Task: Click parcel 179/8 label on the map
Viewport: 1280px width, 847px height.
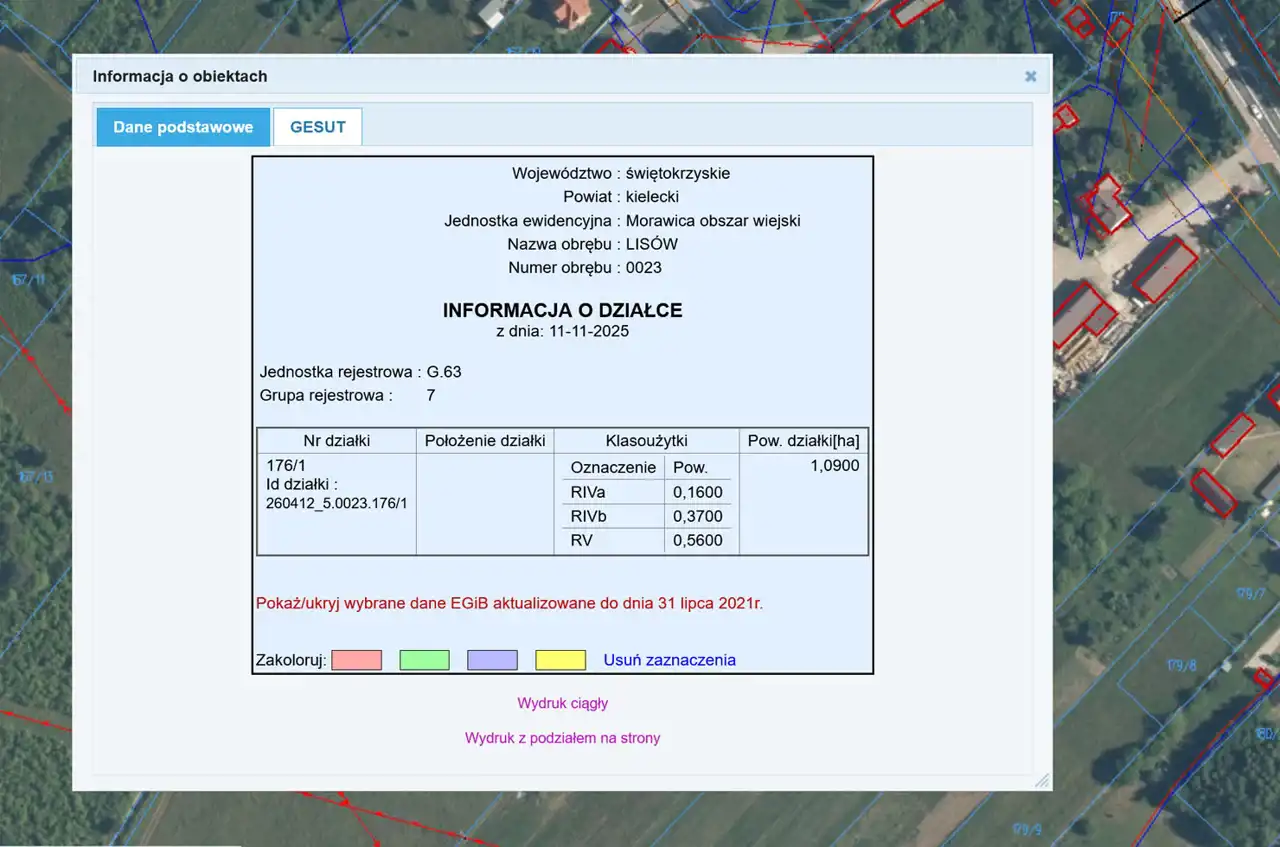Action: click(1181, 666)
